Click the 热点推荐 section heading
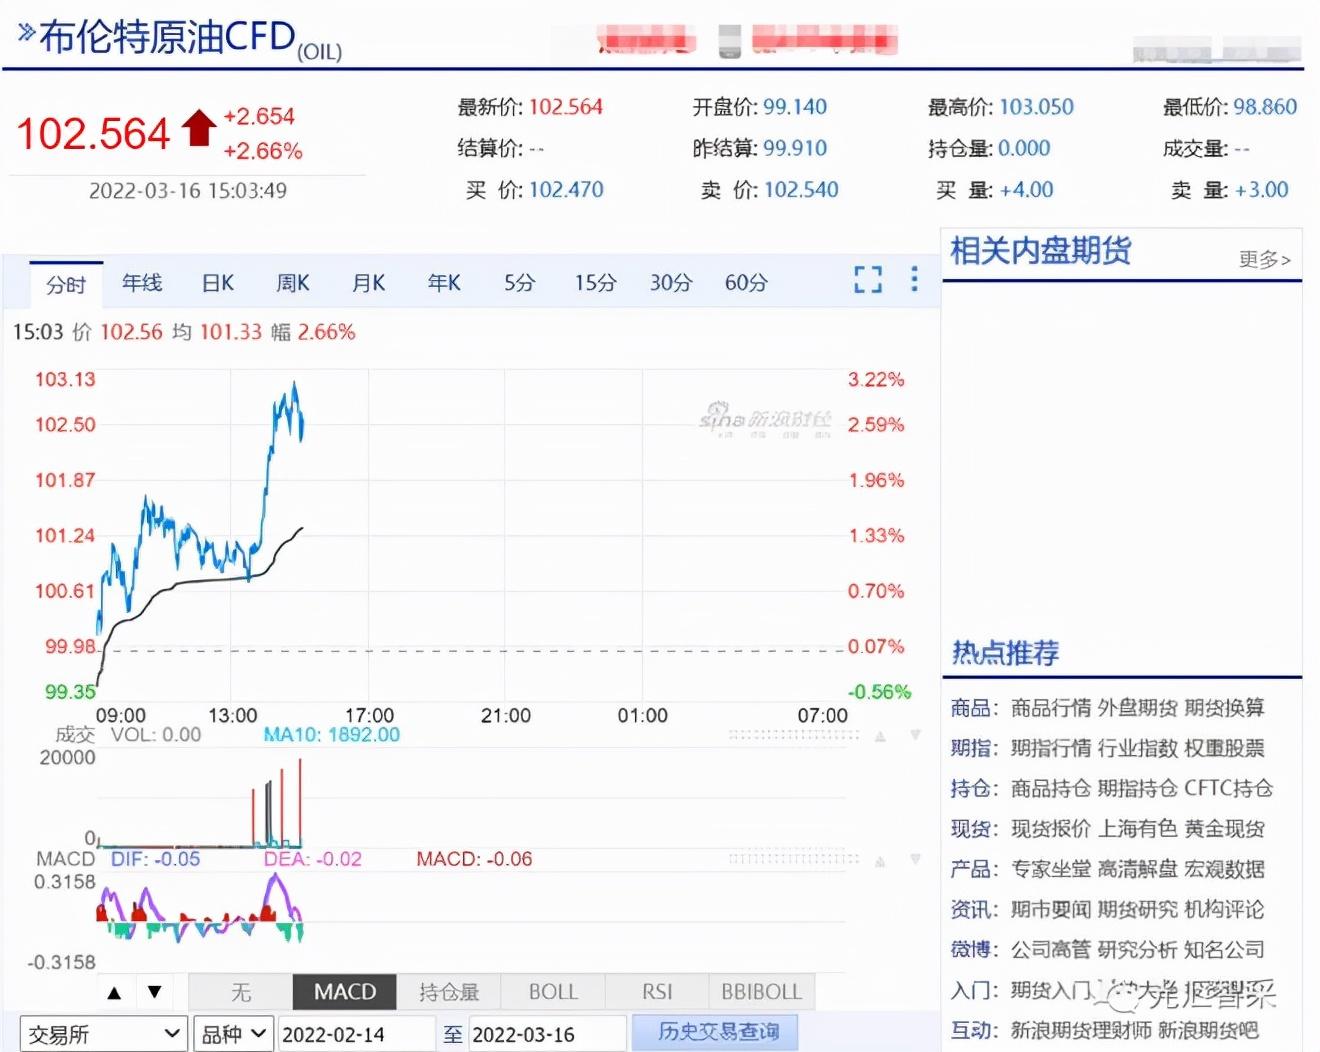This screenshot has width=1320, height=1052. click(1005, 654)
